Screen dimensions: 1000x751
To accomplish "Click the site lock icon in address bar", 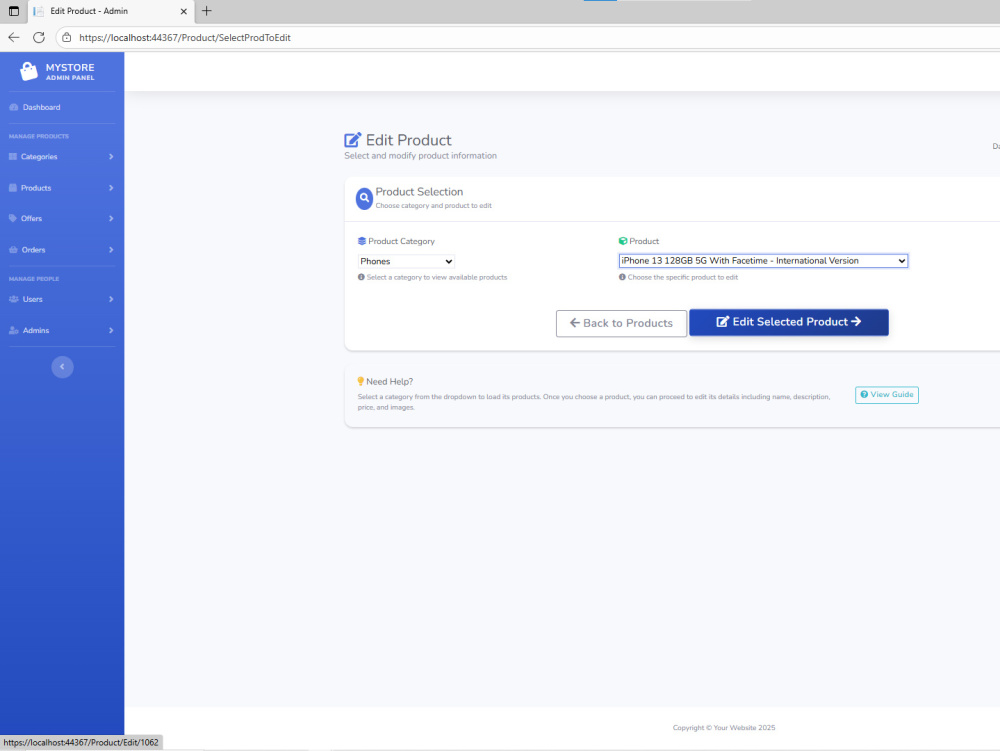I will pyautogui.click(x=66, y=38).
